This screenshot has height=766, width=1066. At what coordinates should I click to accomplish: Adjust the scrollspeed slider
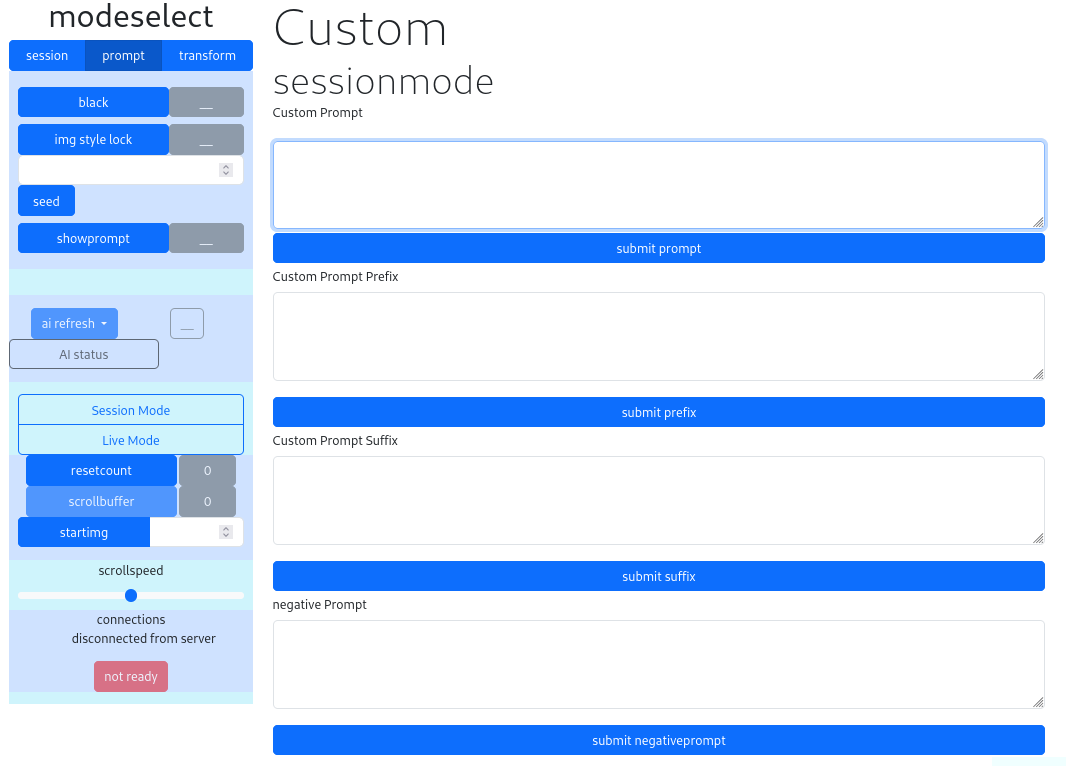131,596
